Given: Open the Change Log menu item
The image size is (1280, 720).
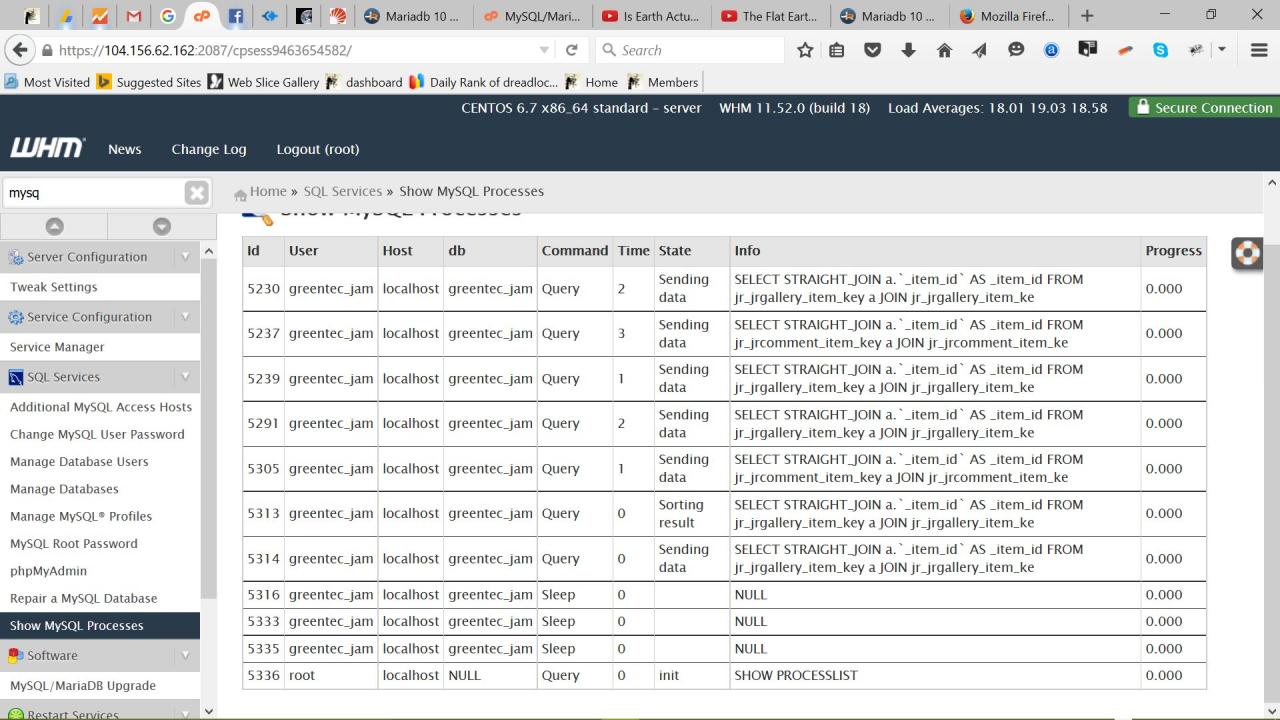Looking at the screenshot, I should [208, 149].
